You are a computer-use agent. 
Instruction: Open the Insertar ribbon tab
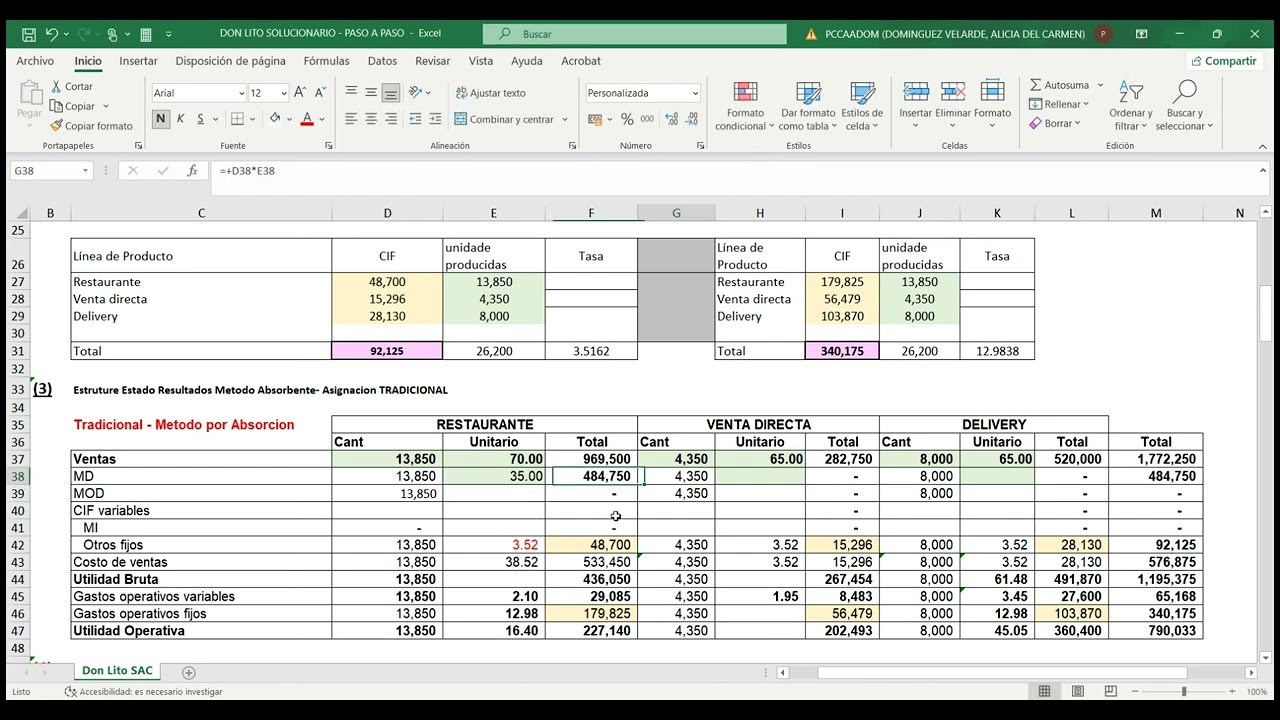[138, 61]
